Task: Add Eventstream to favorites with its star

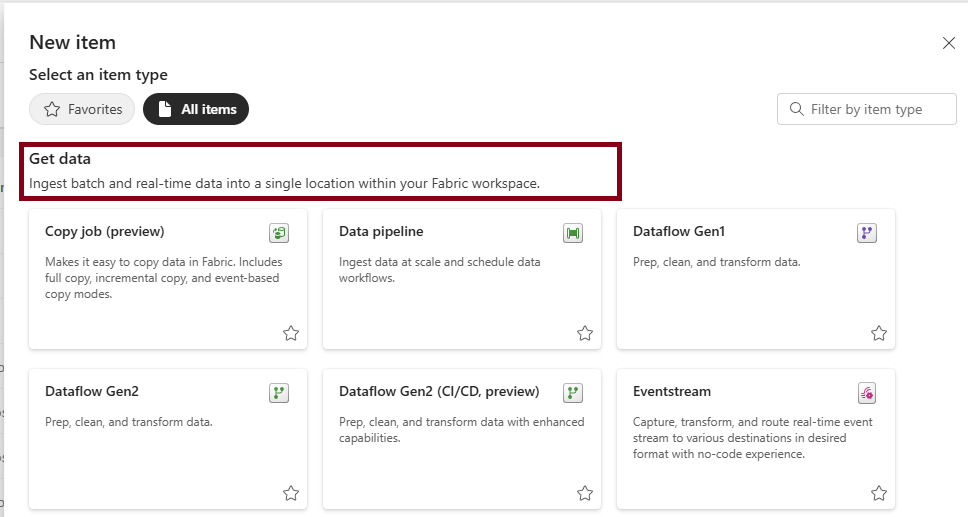Action: tap(878, 494)
